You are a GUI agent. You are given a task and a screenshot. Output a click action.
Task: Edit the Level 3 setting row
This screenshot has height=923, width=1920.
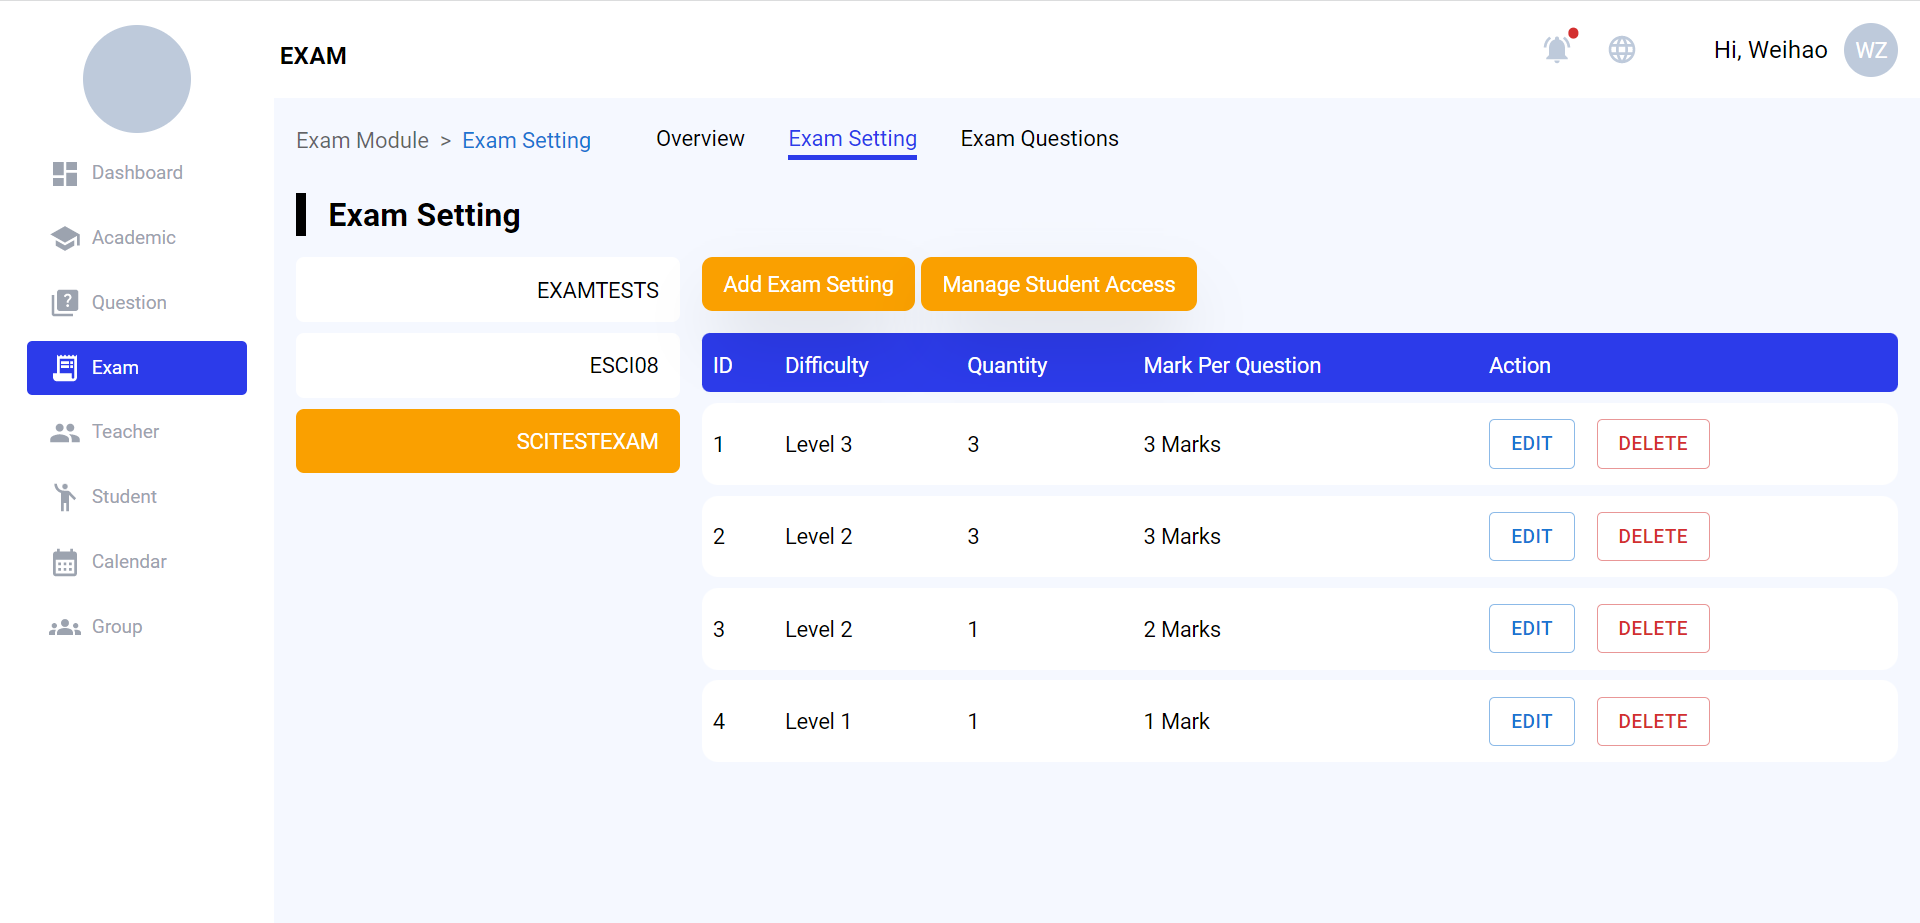1531,444
